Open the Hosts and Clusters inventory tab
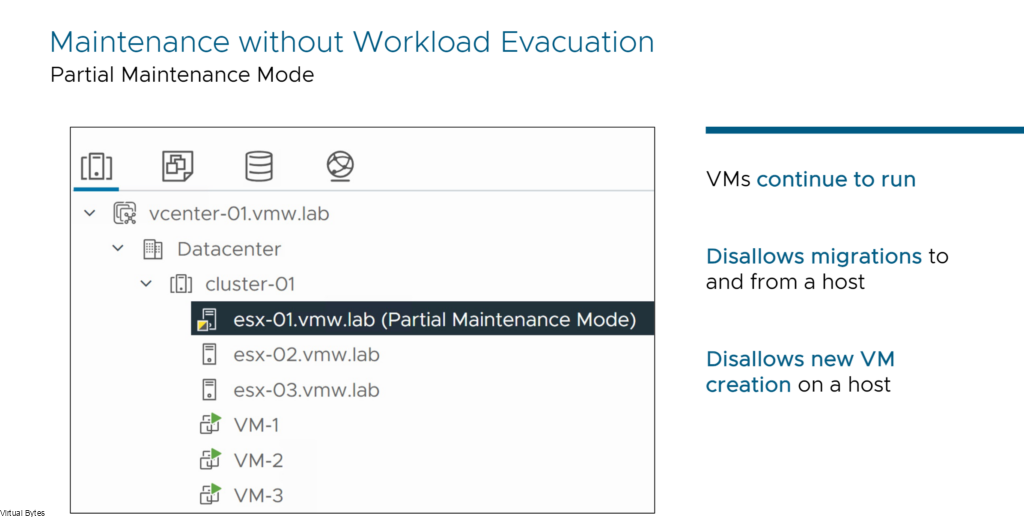This screenshot has width=1024, height=517. (97, 166)
